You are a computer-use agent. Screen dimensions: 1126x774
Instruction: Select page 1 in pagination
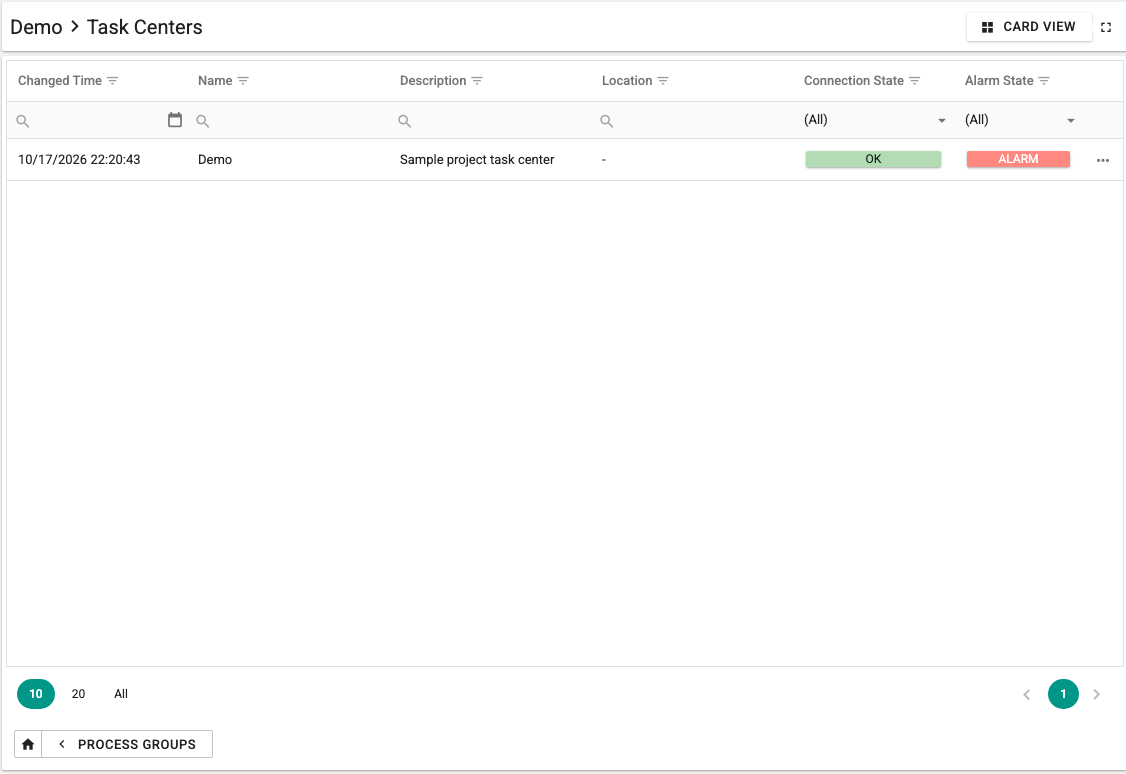[1063, 694]
